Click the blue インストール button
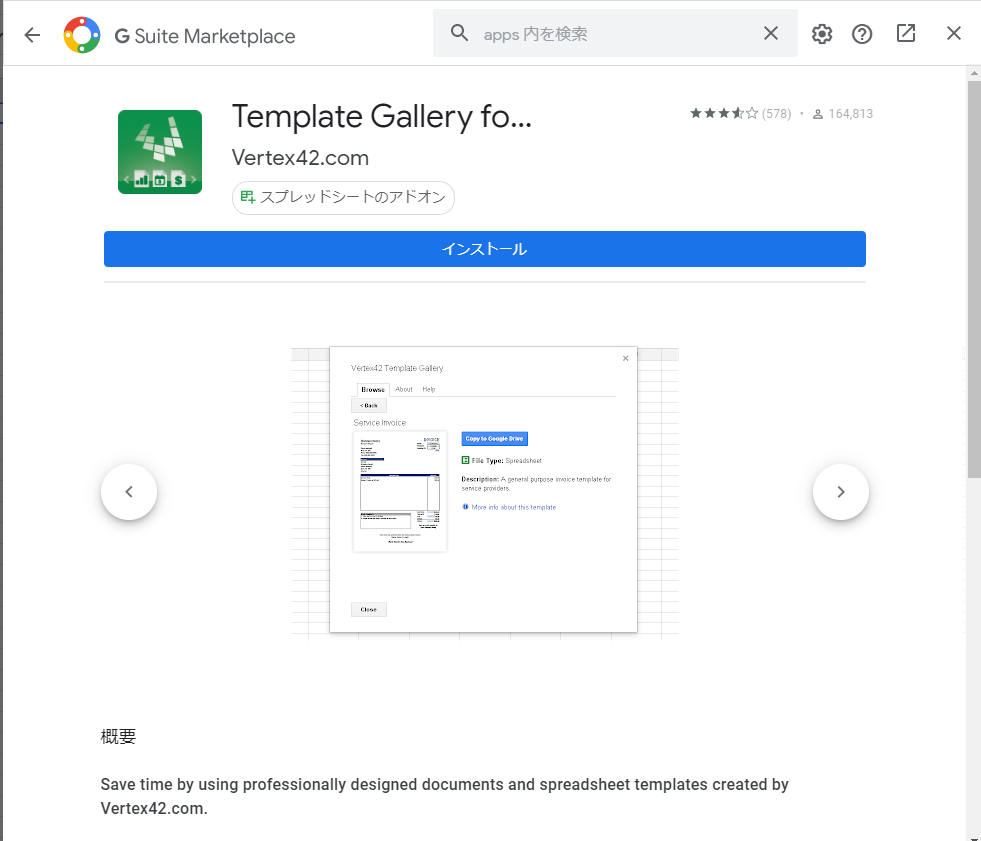The height and width of the screenshot is (841, 981). click(484, 249)
